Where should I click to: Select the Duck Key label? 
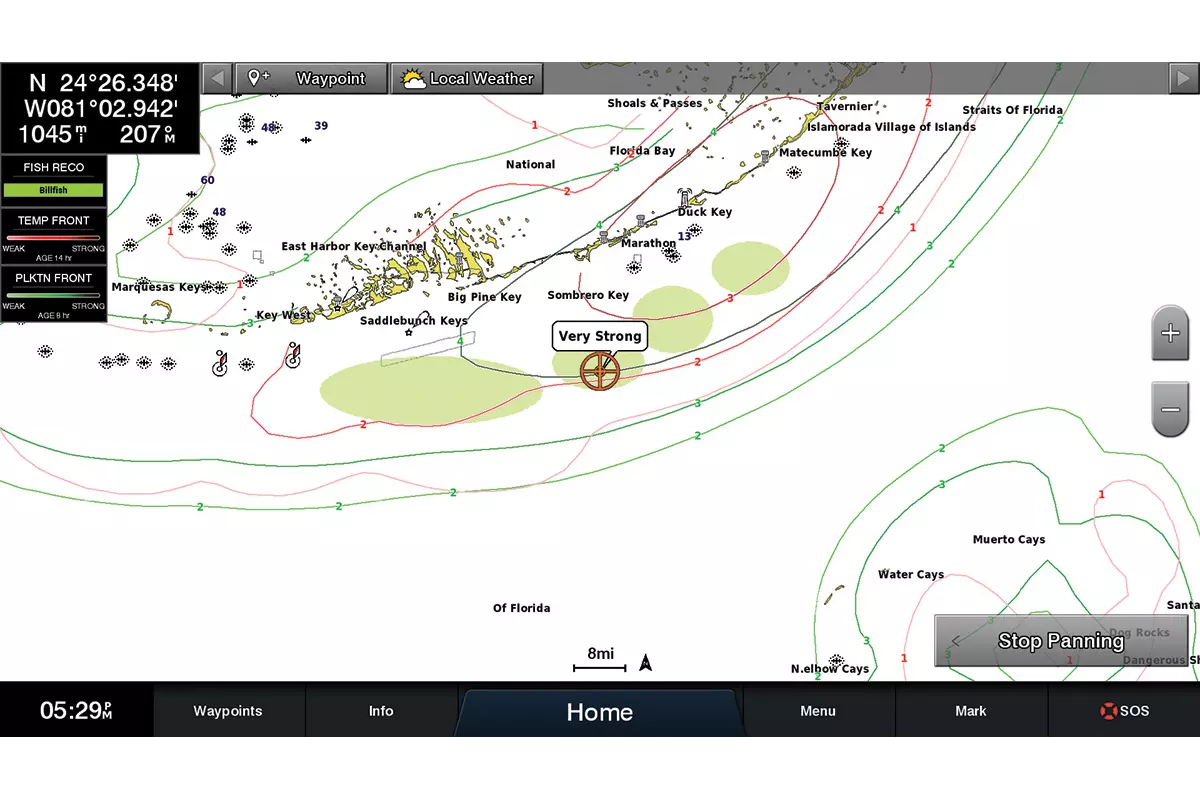(x=705, y=212)
